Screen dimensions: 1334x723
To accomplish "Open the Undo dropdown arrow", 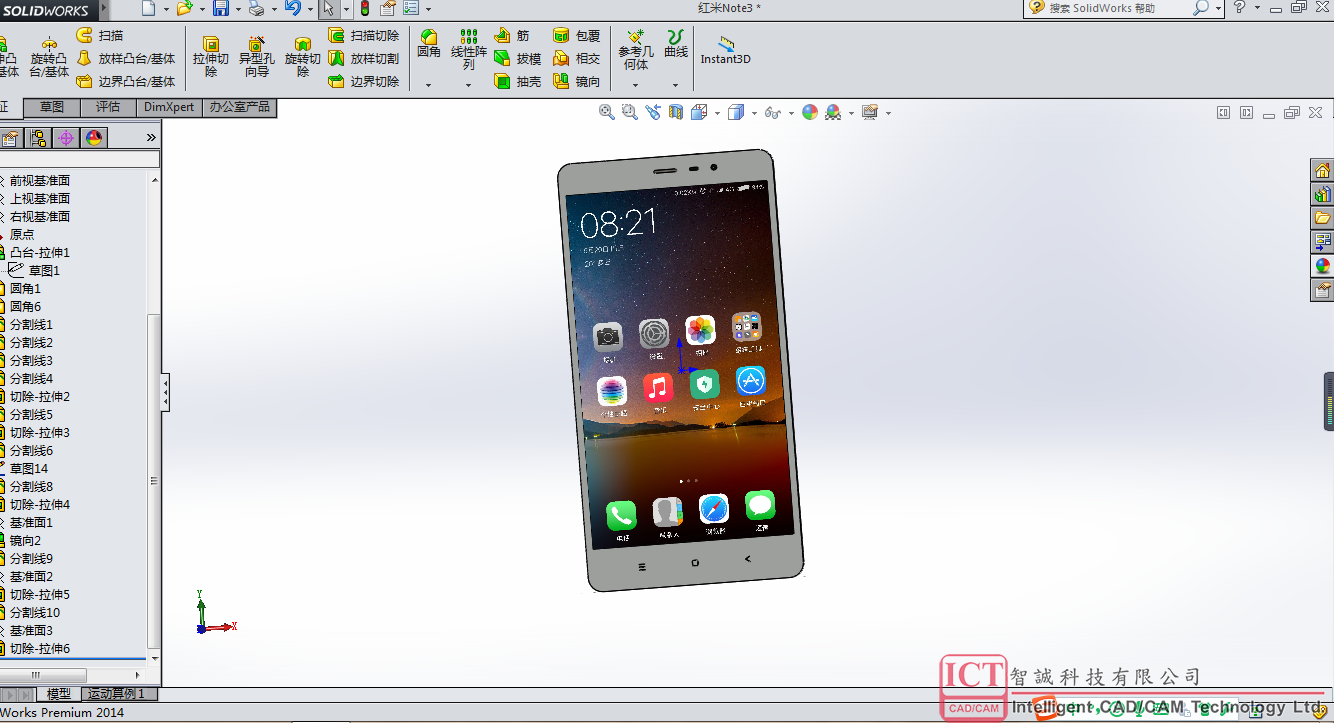I will pos(309,9).
